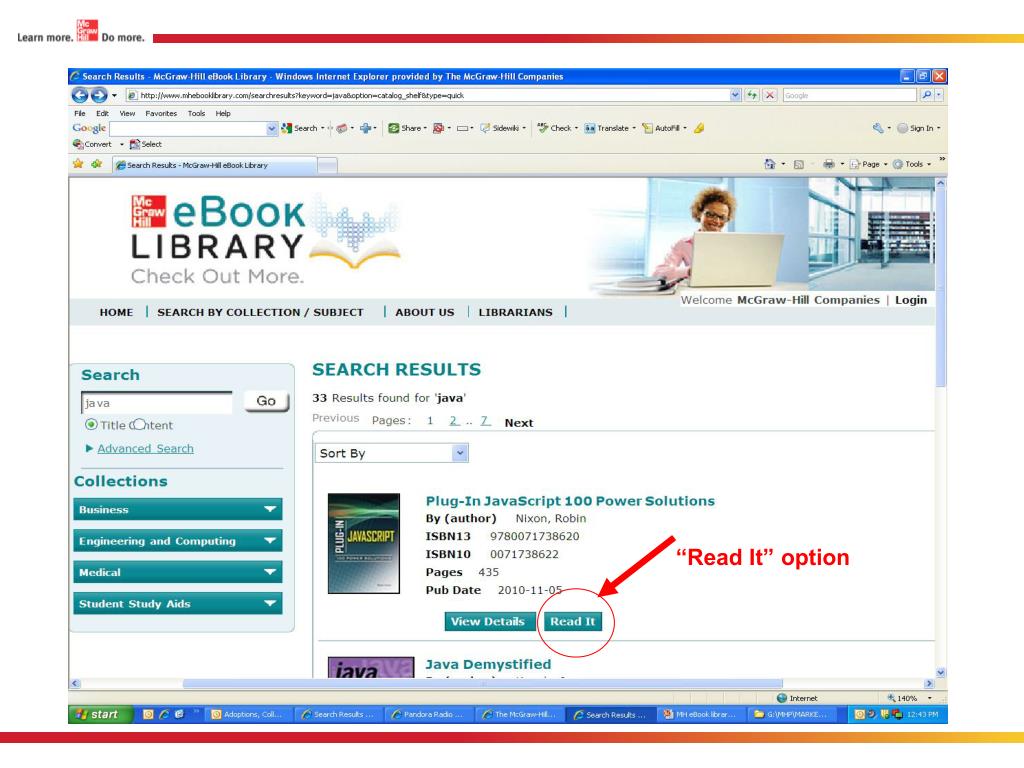Viewport: 1024px width, 768px height.
Task: Click the search magnifier icon in IE search box
Action: (x=926, y=95)
